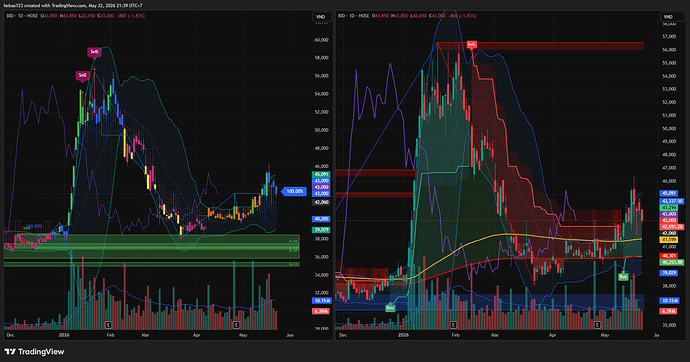The image size is (690, 362).
Task: Select the gray 42,060 price label on the left chart
Action: (x=321, y=202)
